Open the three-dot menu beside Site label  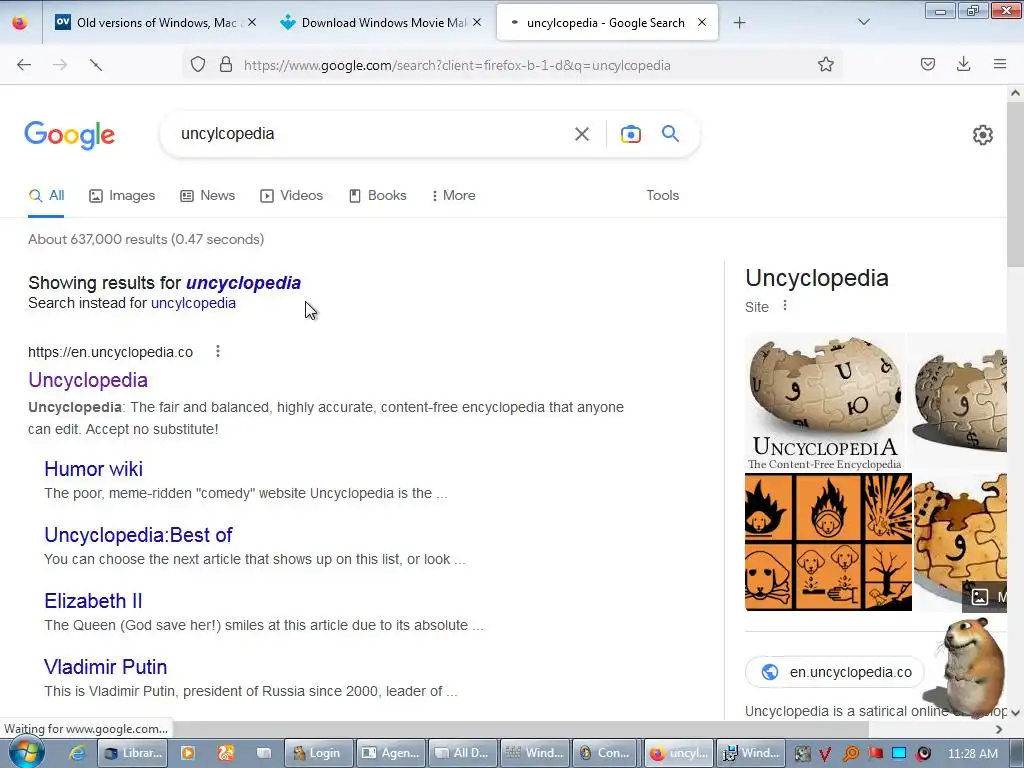click(x=785, y=306)
